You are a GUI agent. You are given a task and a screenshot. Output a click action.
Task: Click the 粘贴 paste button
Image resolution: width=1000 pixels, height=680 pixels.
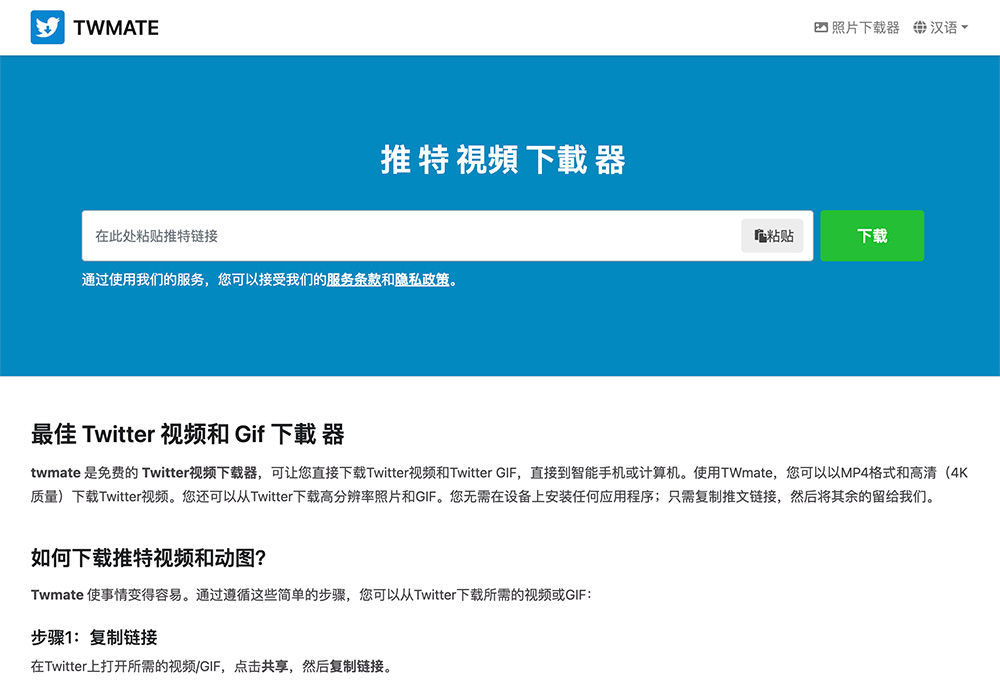[x=772, y=236]
